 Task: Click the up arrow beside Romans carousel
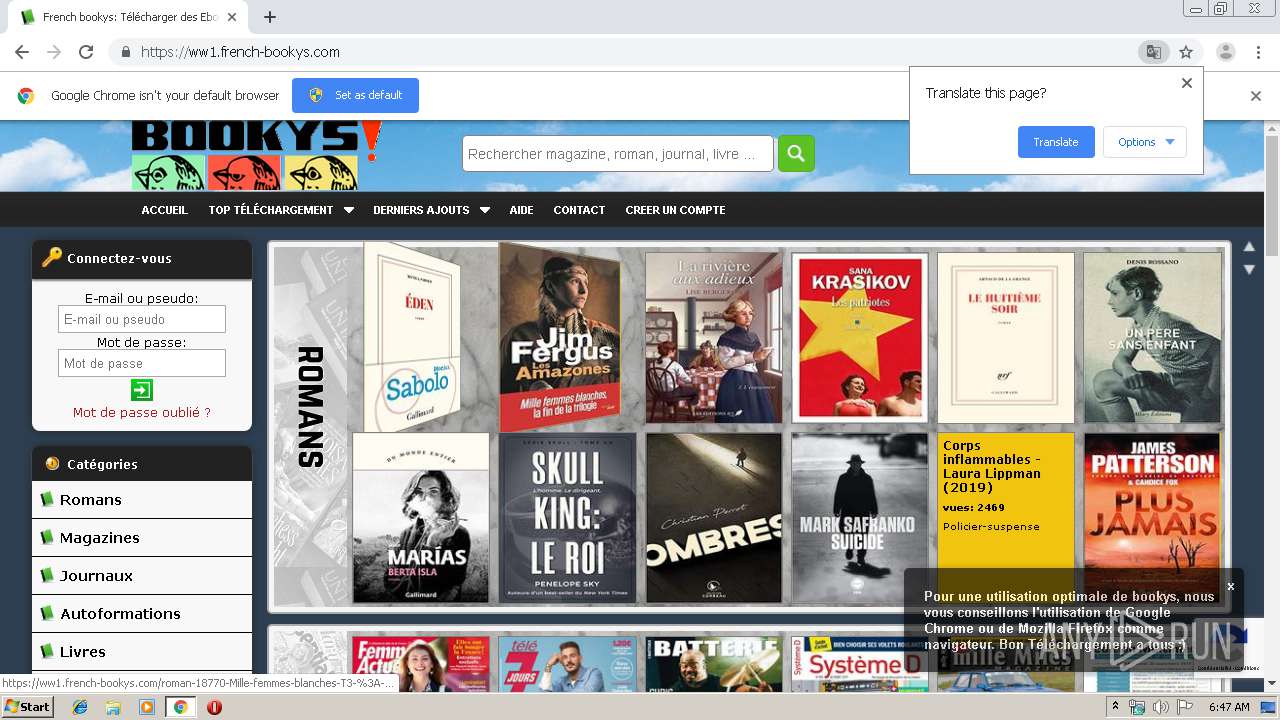click(1249, 246)
